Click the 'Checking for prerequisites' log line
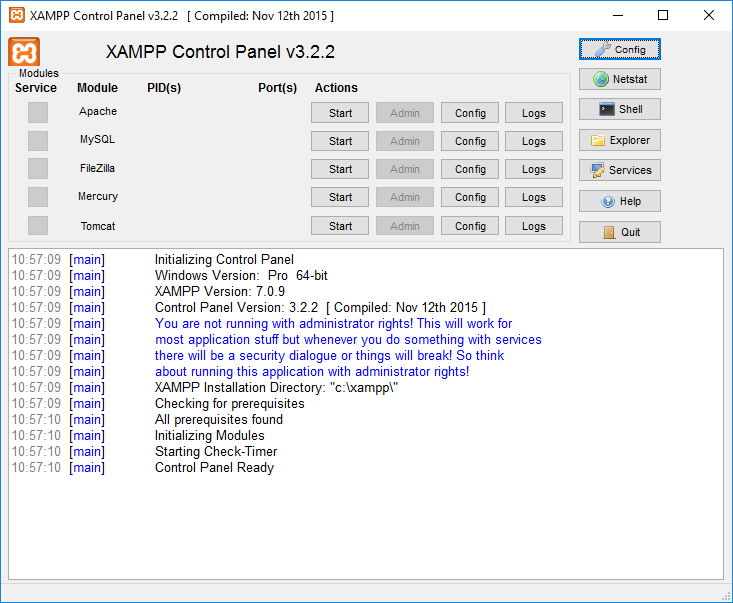Image resolution: width=733 pixels, height=603 pixels. click(x=230, y=403)
